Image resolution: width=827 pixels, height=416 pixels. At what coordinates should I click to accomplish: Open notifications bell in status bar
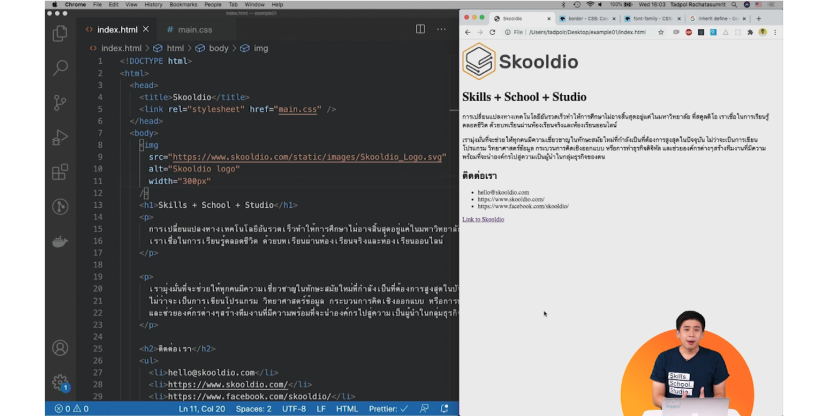click(445, 409)
